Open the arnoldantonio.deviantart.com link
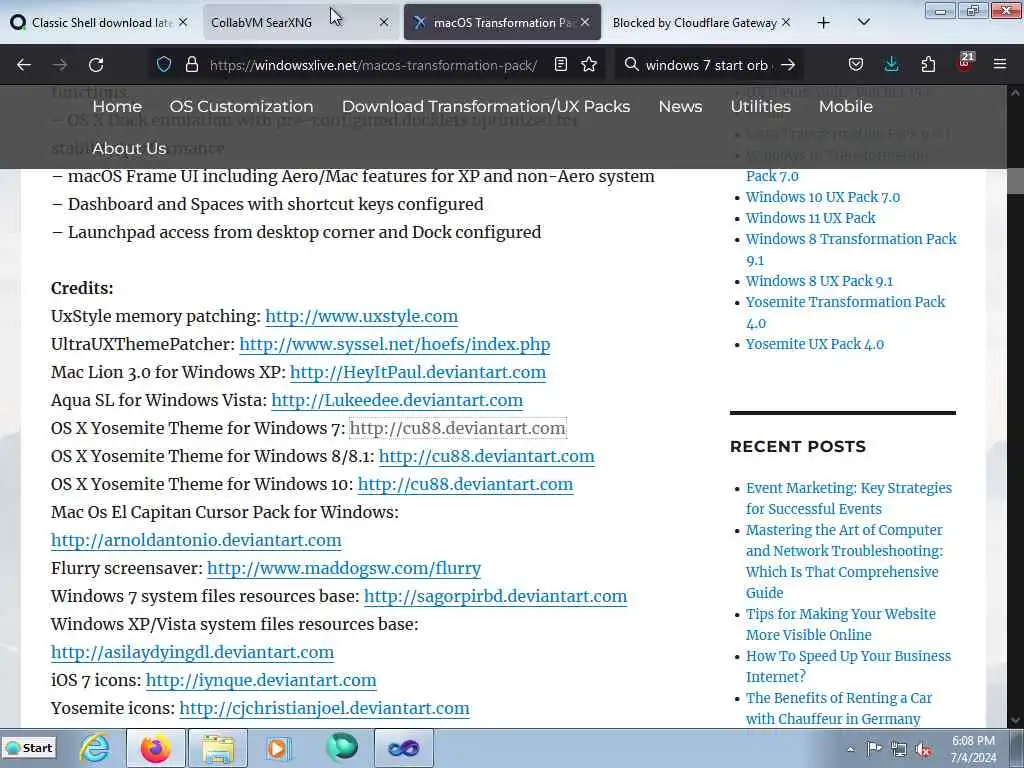1024x768 pixels. point(196,541)
